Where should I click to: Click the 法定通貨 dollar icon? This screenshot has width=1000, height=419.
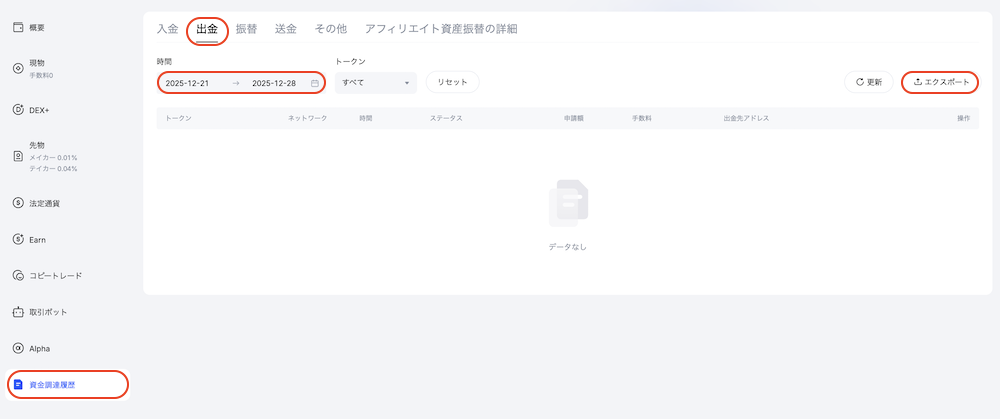click(18, 203)
